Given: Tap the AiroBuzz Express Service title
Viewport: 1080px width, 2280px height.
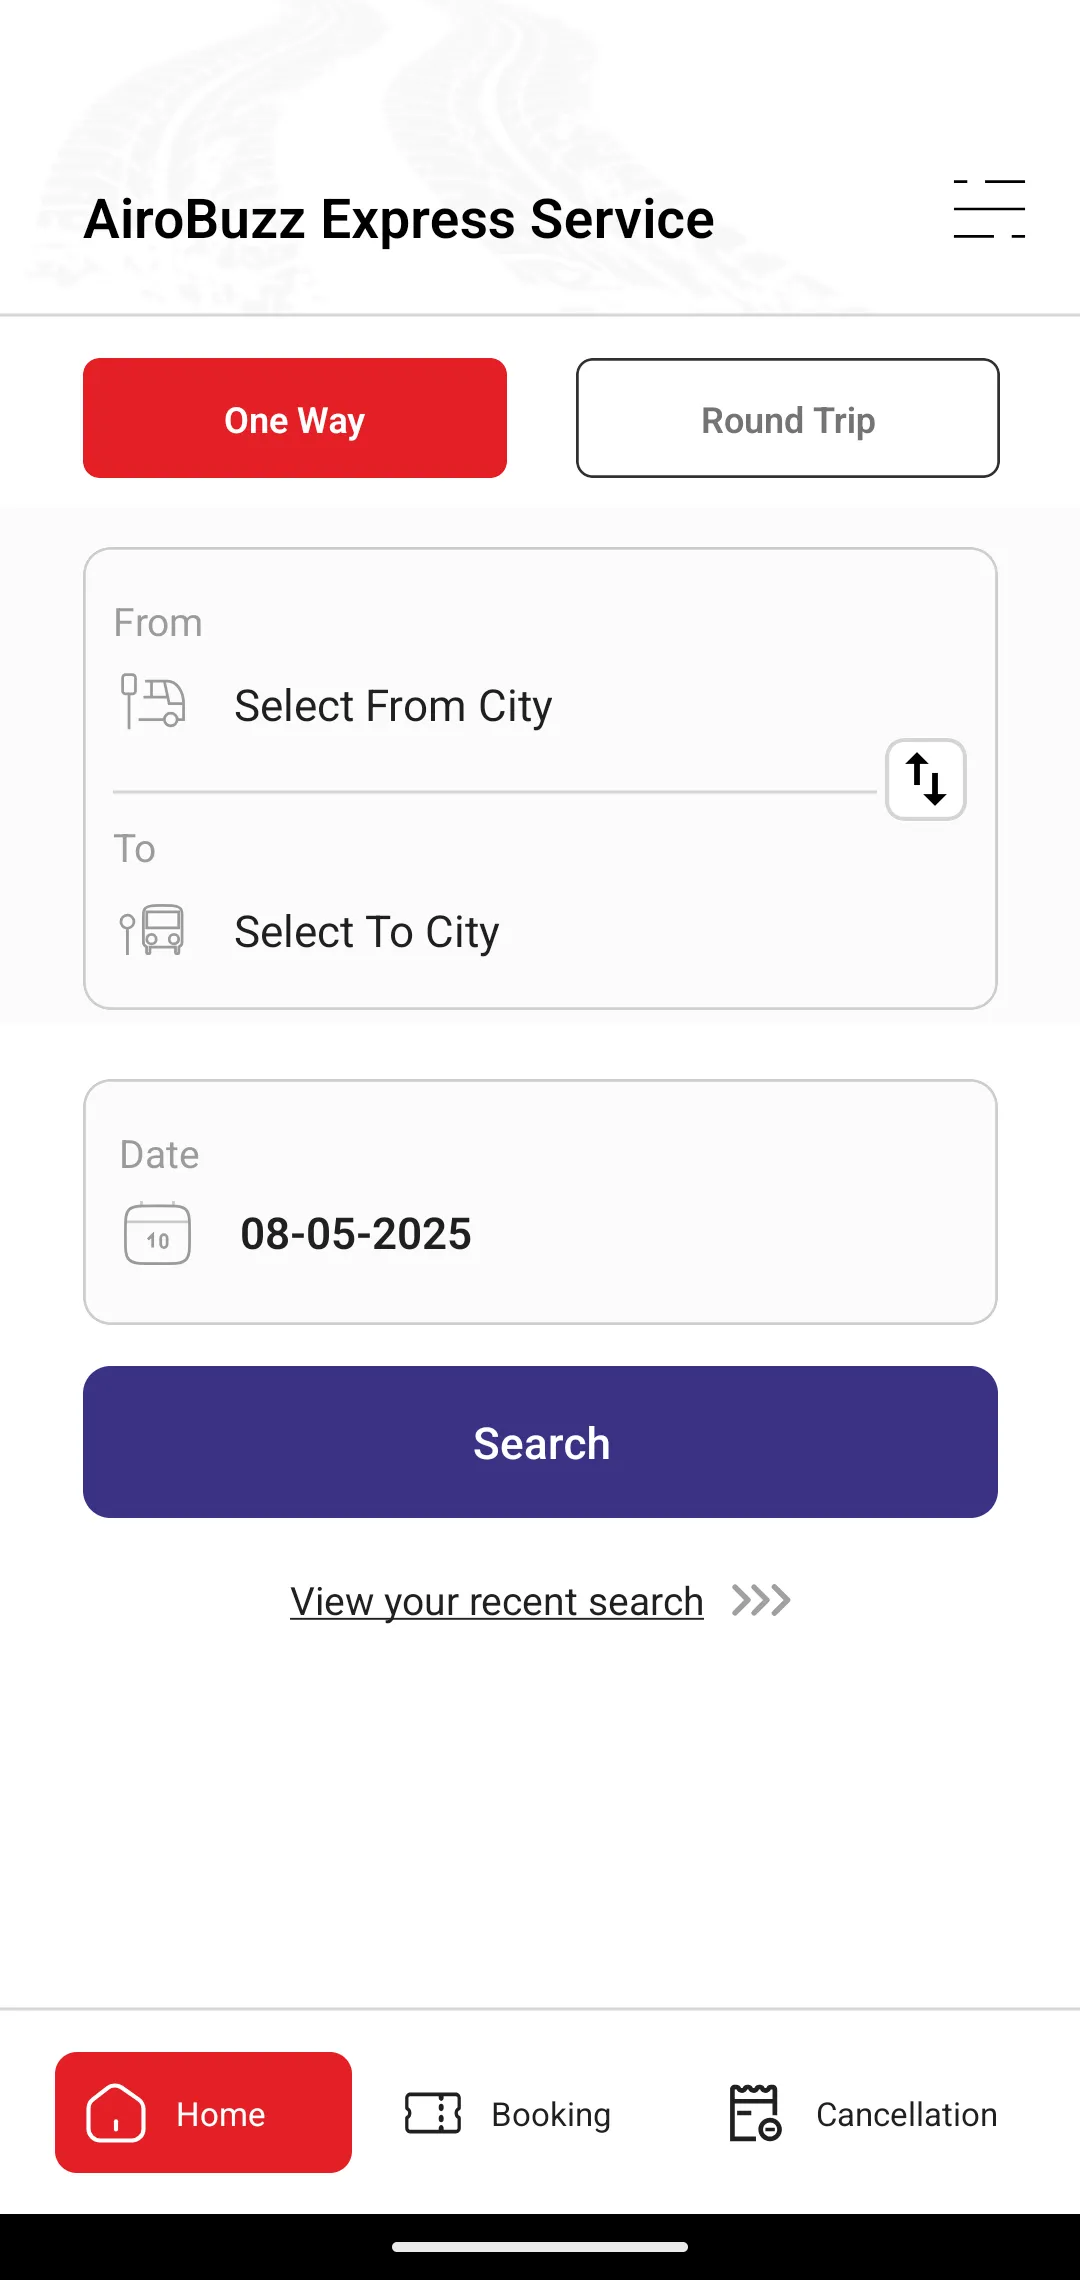Looking at the screenshot, I should pos(399,219).
